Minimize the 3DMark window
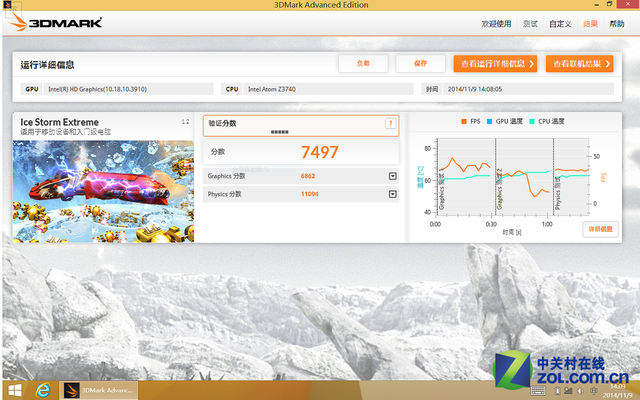 click(596, 4)
